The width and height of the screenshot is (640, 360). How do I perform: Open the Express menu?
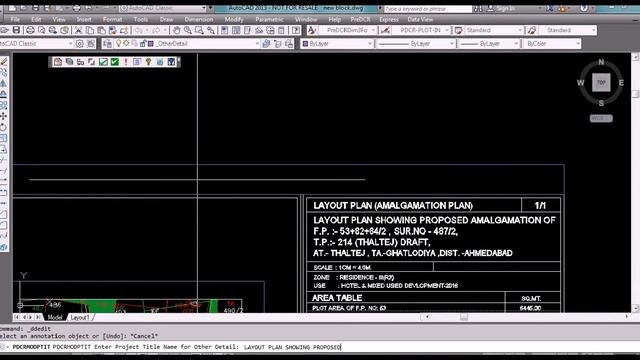coord(389,19)
